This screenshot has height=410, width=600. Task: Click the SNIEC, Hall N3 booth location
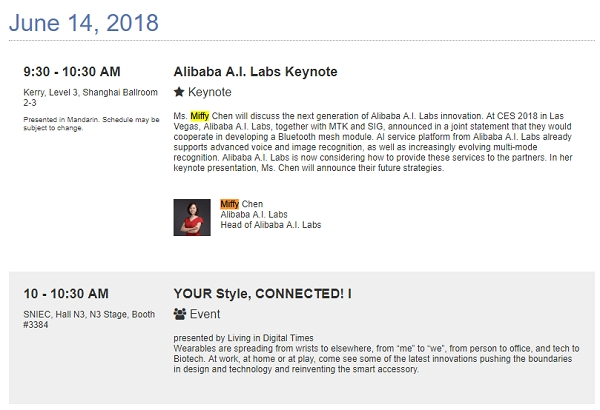(89, 319)
